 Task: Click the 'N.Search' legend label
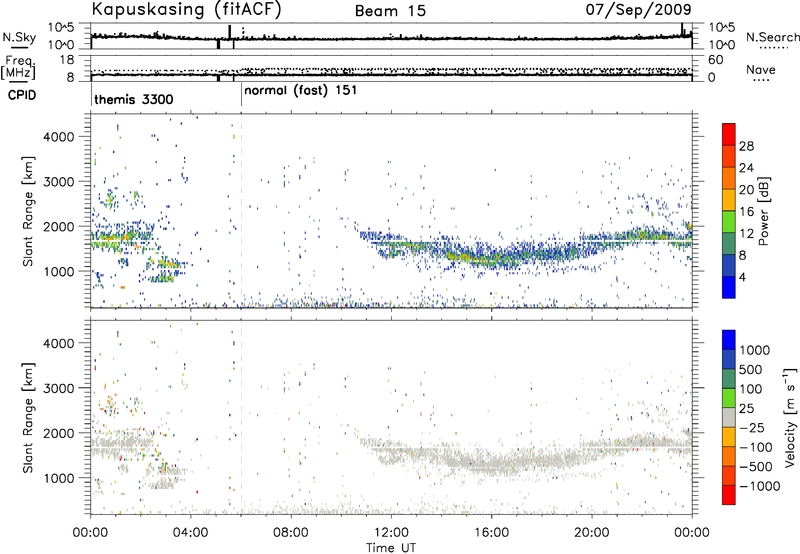tap(772, 37)
